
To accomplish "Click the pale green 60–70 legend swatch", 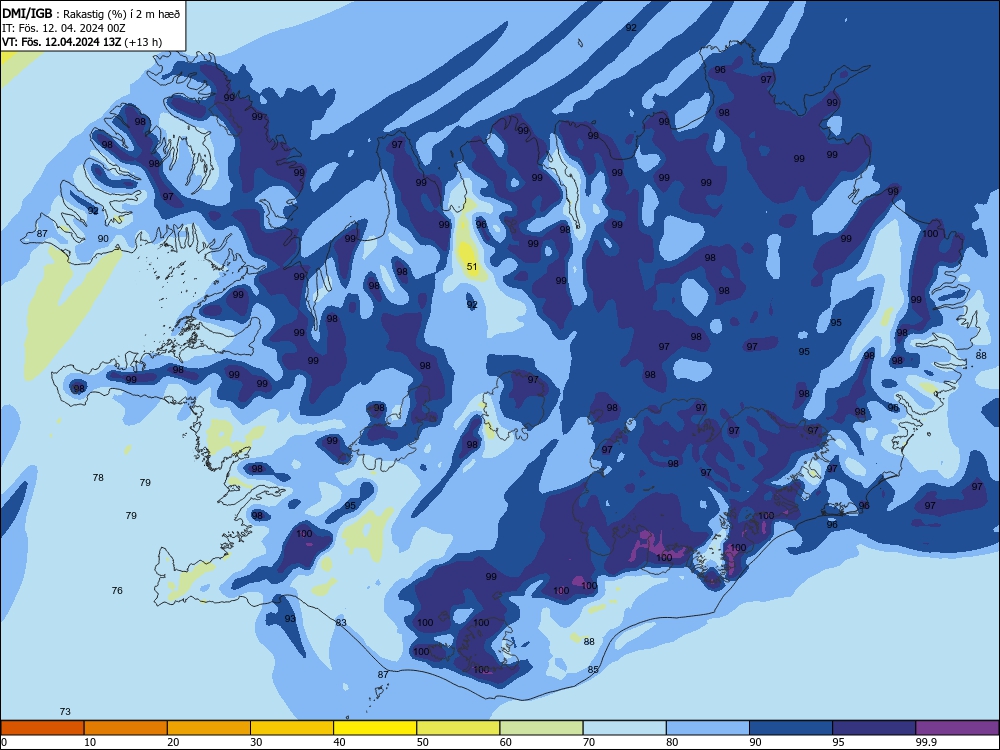I will click(x=541, y=728).
